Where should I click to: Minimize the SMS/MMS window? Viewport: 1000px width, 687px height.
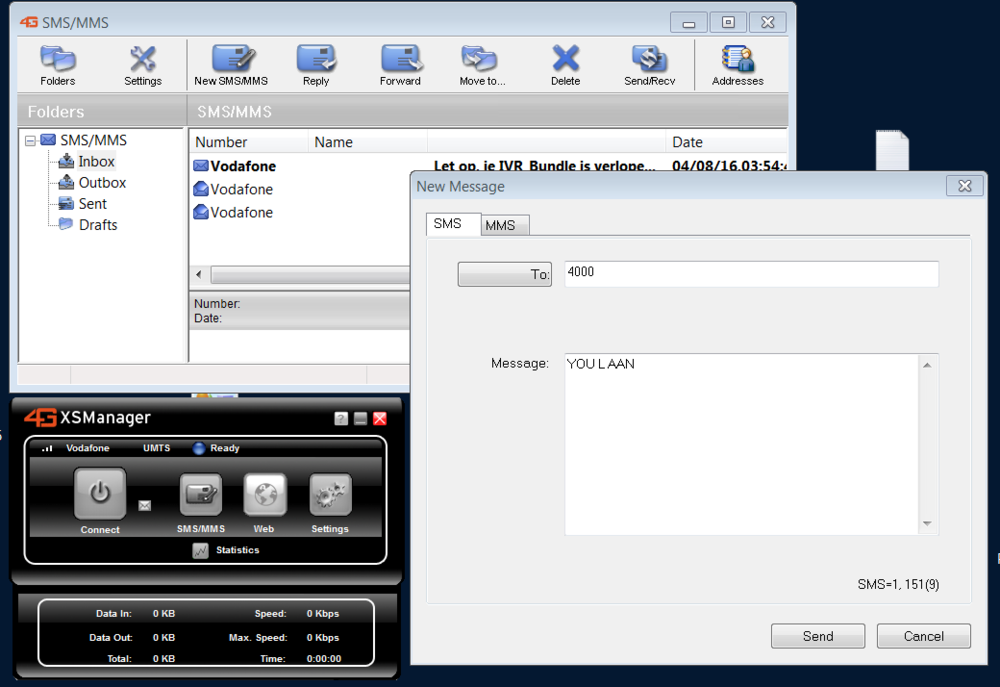click(x=689, y=22)
